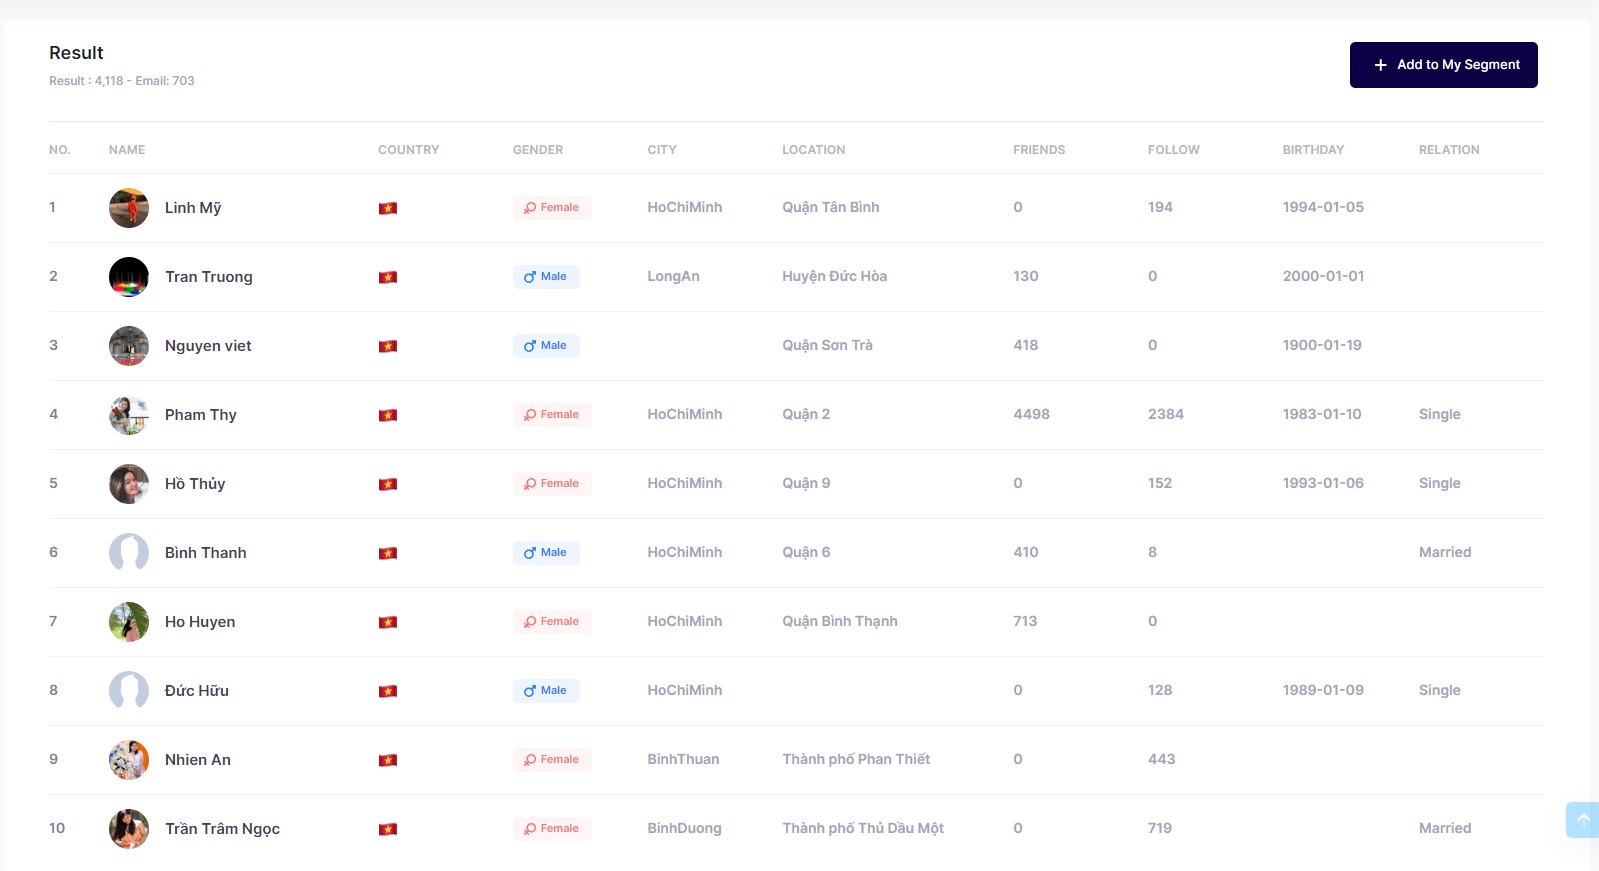Click the Vietnam flag in Hồ Thủy's row
Image resolution: width=1599 pixels, height=871 pixels.
point(388,484)
